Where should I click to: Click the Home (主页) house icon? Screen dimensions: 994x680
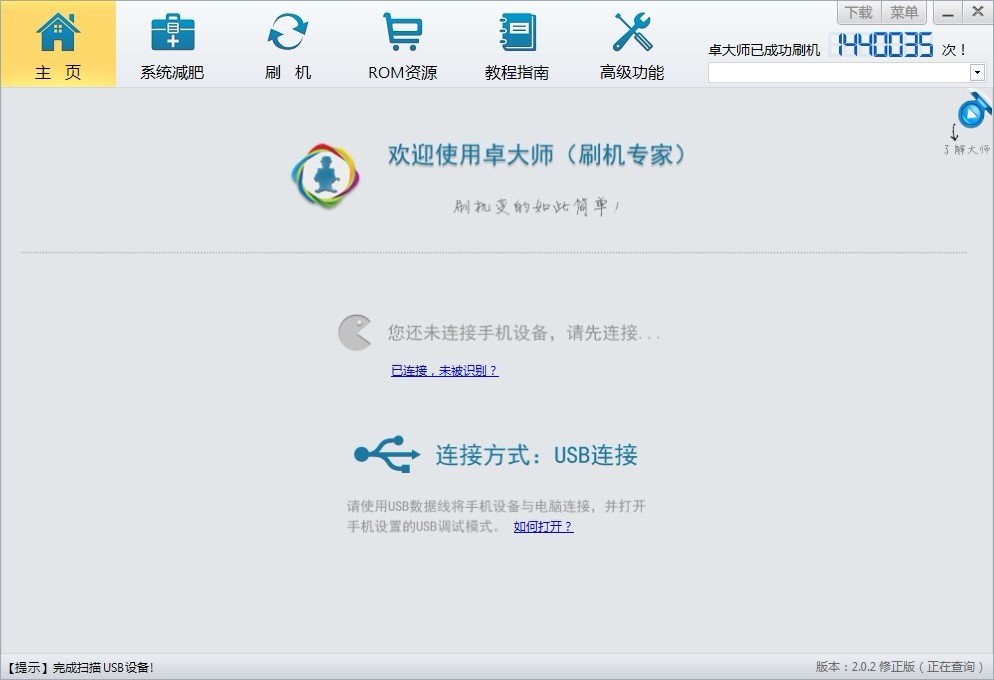[x=58, y=32]
